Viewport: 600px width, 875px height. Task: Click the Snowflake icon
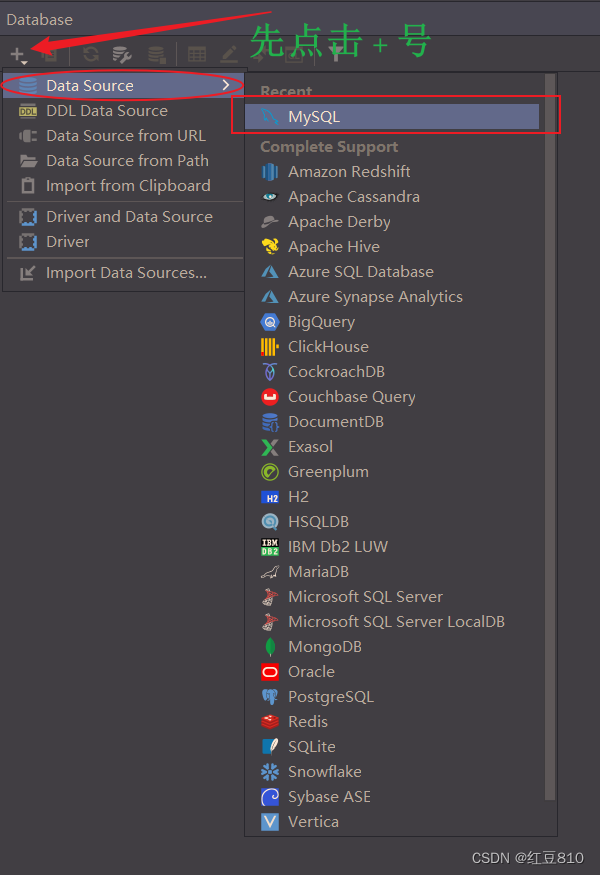pyautogui.click(x=270, y=772)
